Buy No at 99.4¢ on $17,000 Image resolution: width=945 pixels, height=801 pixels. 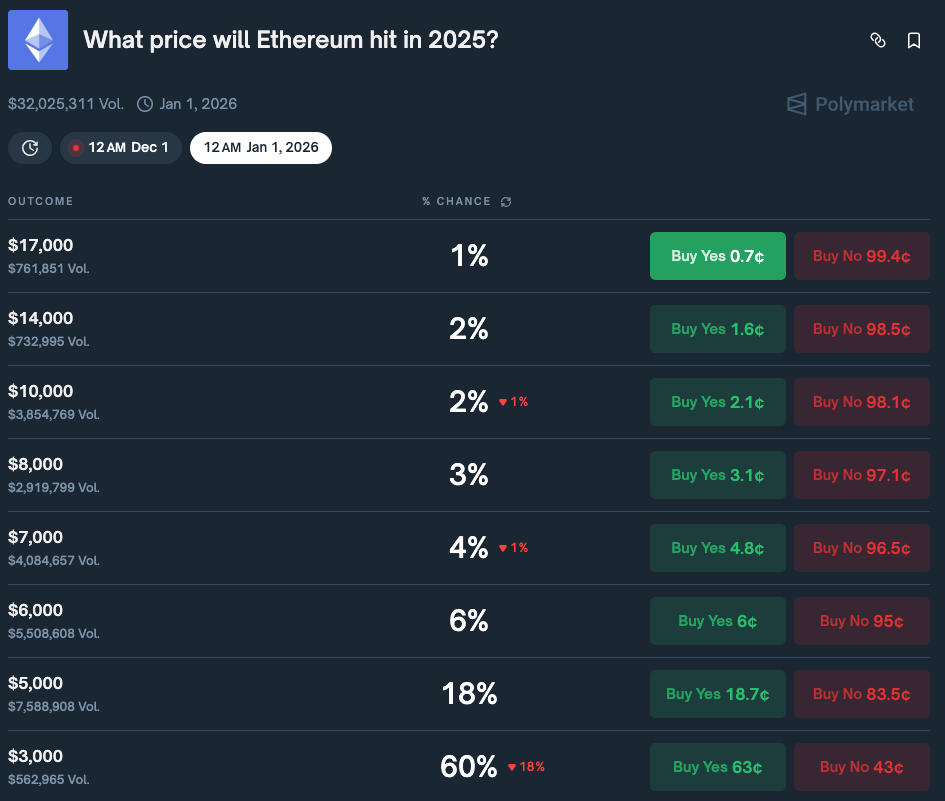tap(861, 256)
